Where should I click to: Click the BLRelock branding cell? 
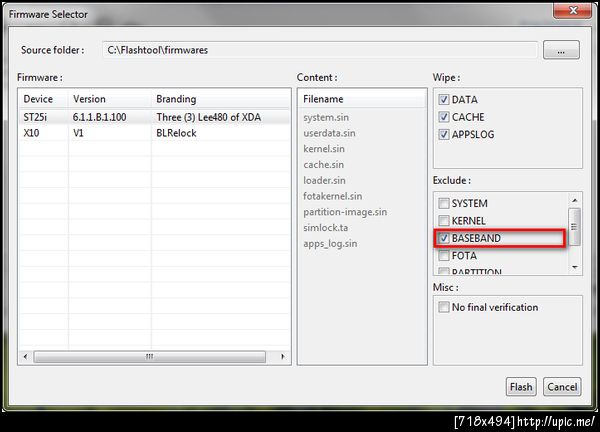(x=176, y=133)
